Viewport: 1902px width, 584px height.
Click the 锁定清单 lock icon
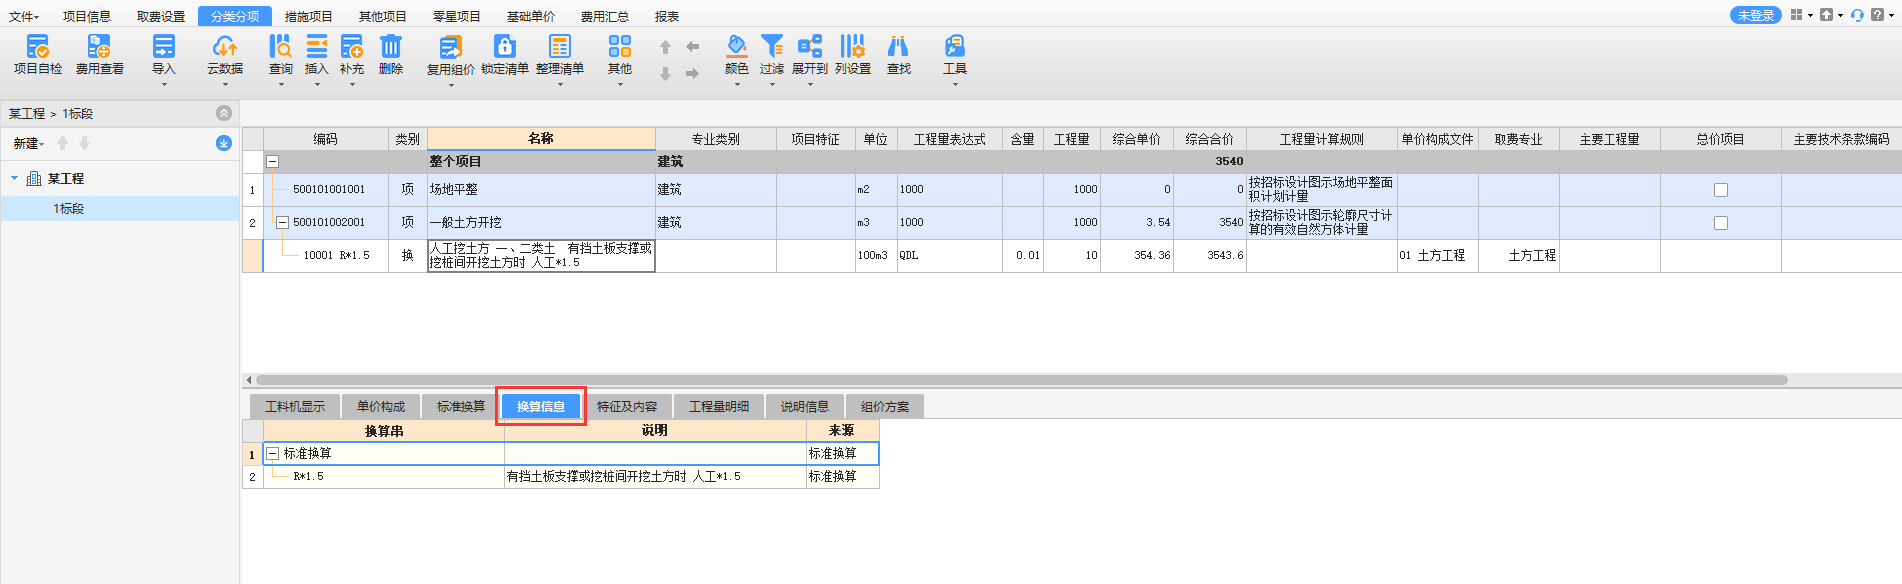pyautogui.click(x=505, y=47)
